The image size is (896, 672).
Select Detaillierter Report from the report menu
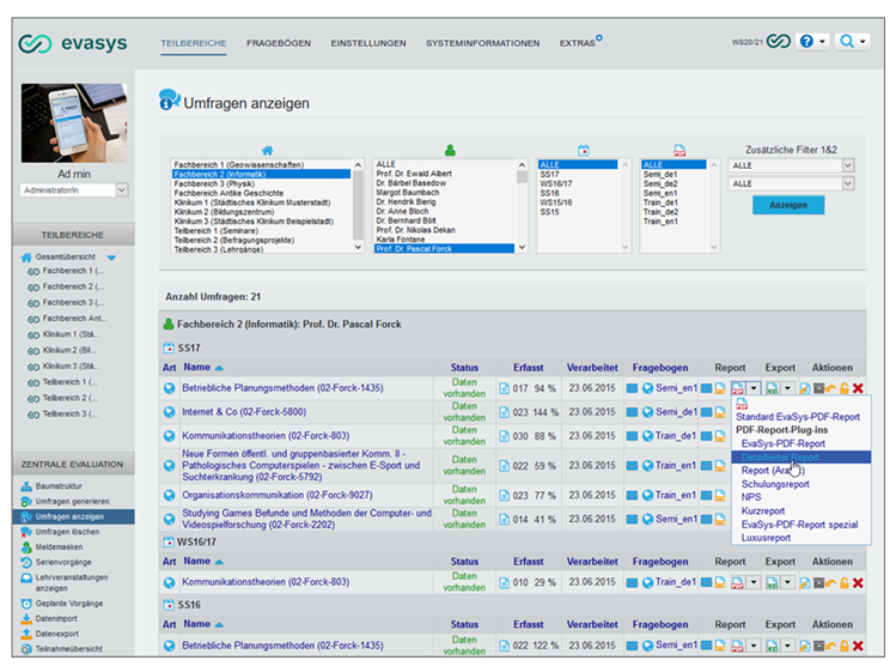pyautogui.click(x=780, y=457)
